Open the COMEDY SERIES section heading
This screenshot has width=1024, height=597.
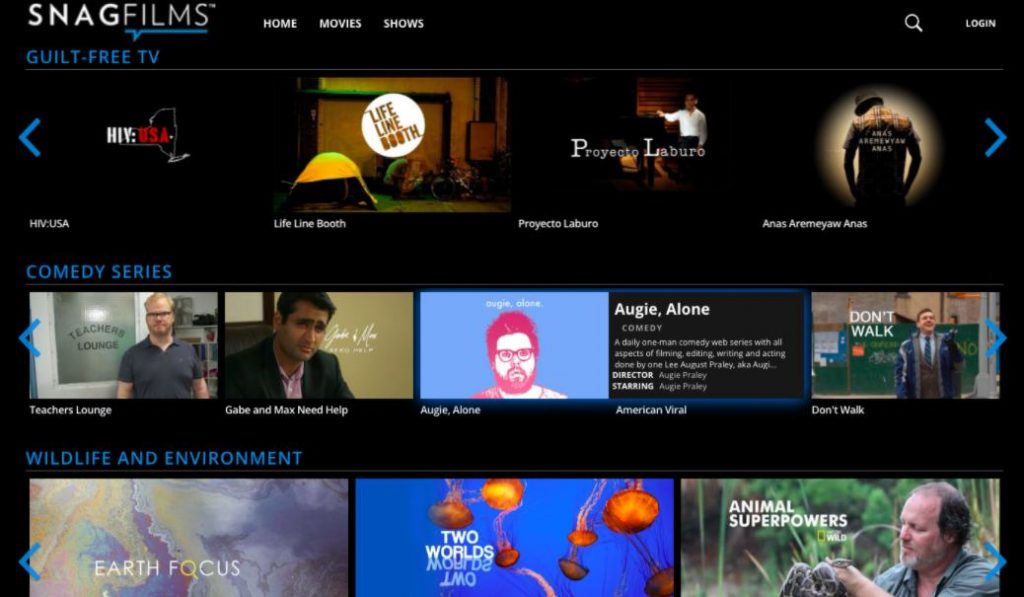pos(99,272)
